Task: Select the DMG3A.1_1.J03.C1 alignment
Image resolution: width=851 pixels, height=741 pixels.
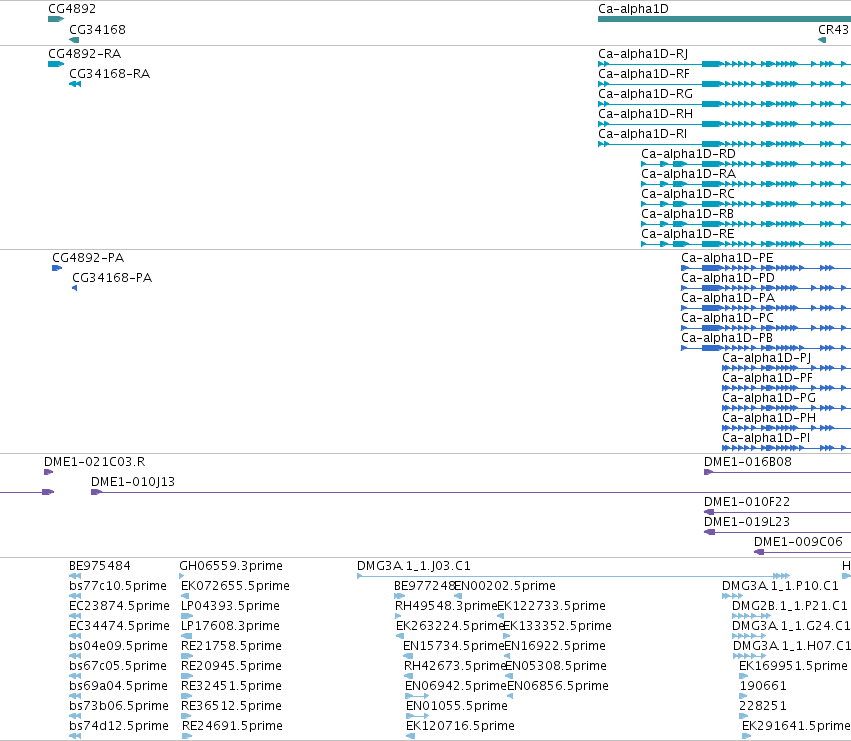Action: point(574,577)
